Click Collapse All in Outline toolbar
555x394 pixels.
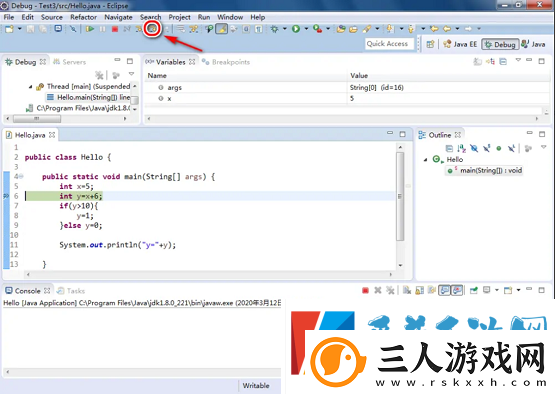pos(449,148)
